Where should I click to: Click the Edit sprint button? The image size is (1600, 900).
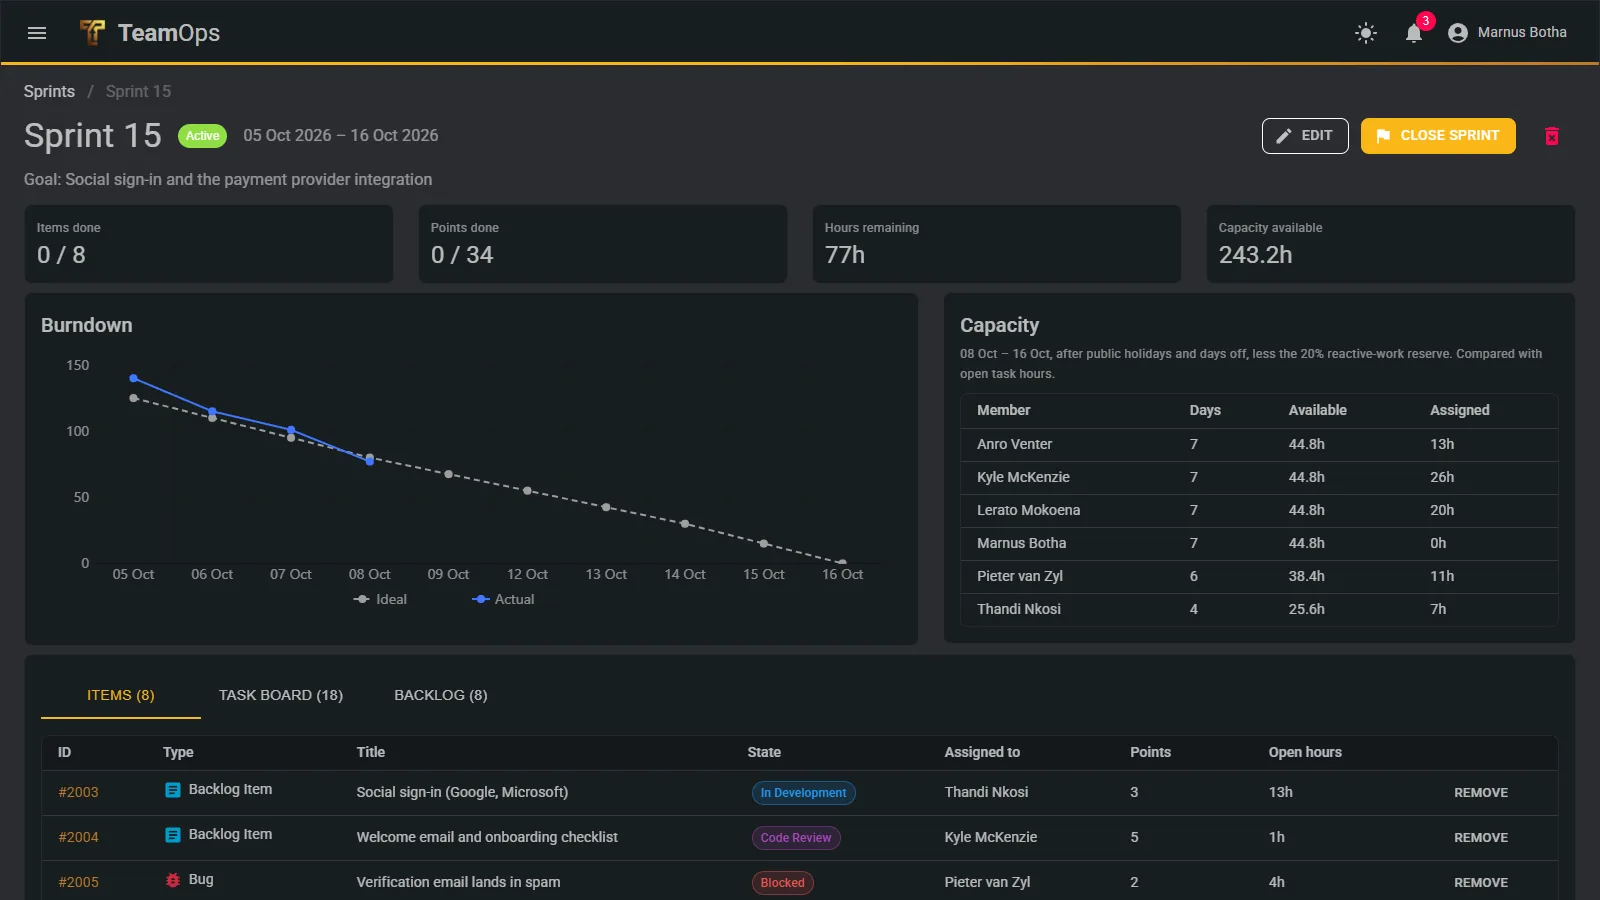click(1305, 136)
